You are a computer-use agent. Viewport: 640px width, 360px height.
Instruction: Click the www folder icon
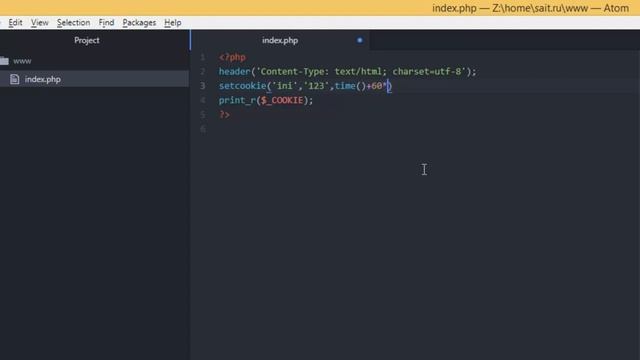pyautogui.click(x=4, y=61)
